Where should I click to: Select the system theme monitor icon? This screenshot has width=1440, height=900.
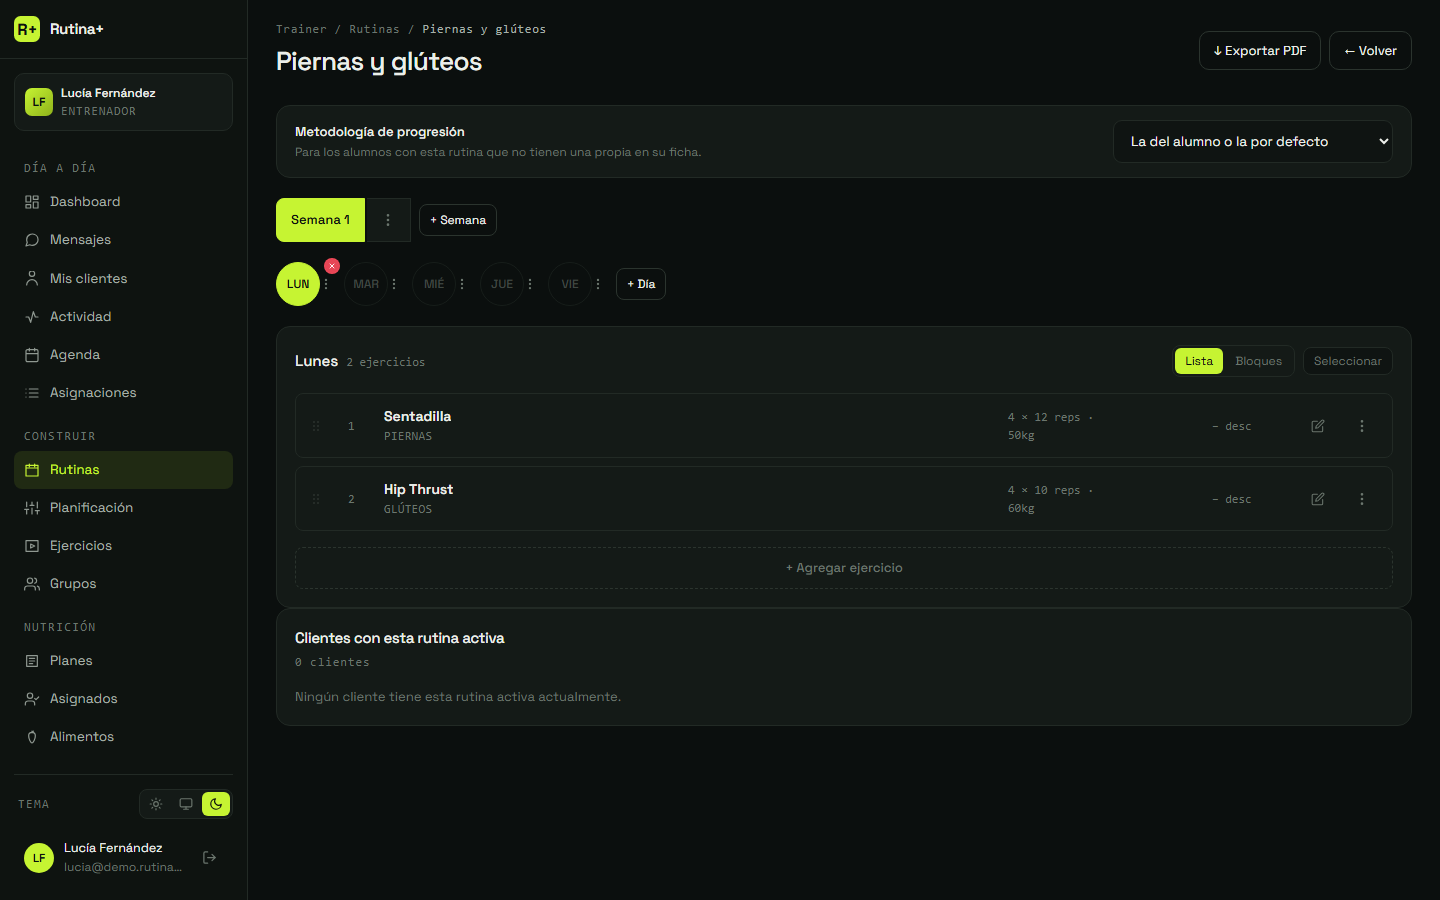[x=186, y=804]
